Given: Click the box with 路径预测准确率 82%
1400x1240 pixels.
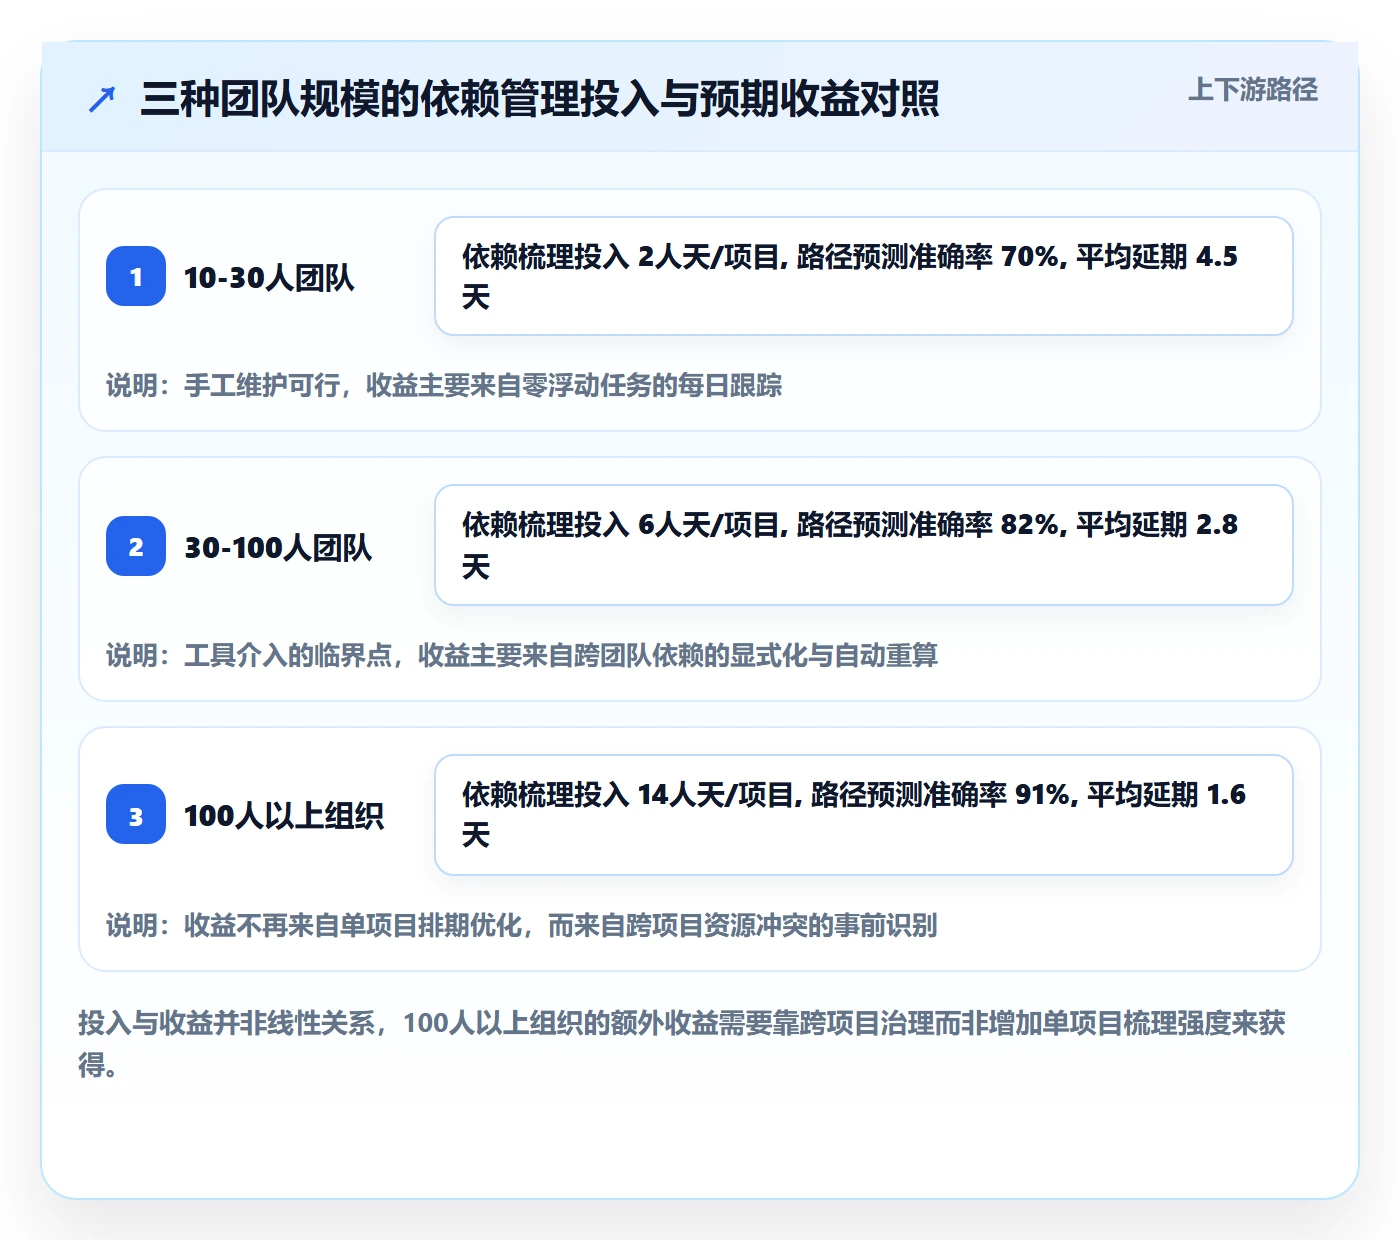Looking at the screenshot, I should tap(864, 545).
